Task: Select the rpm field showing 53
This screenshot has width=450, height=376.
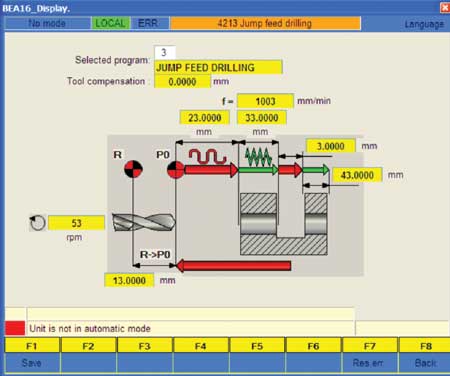Action: (76, 223)
